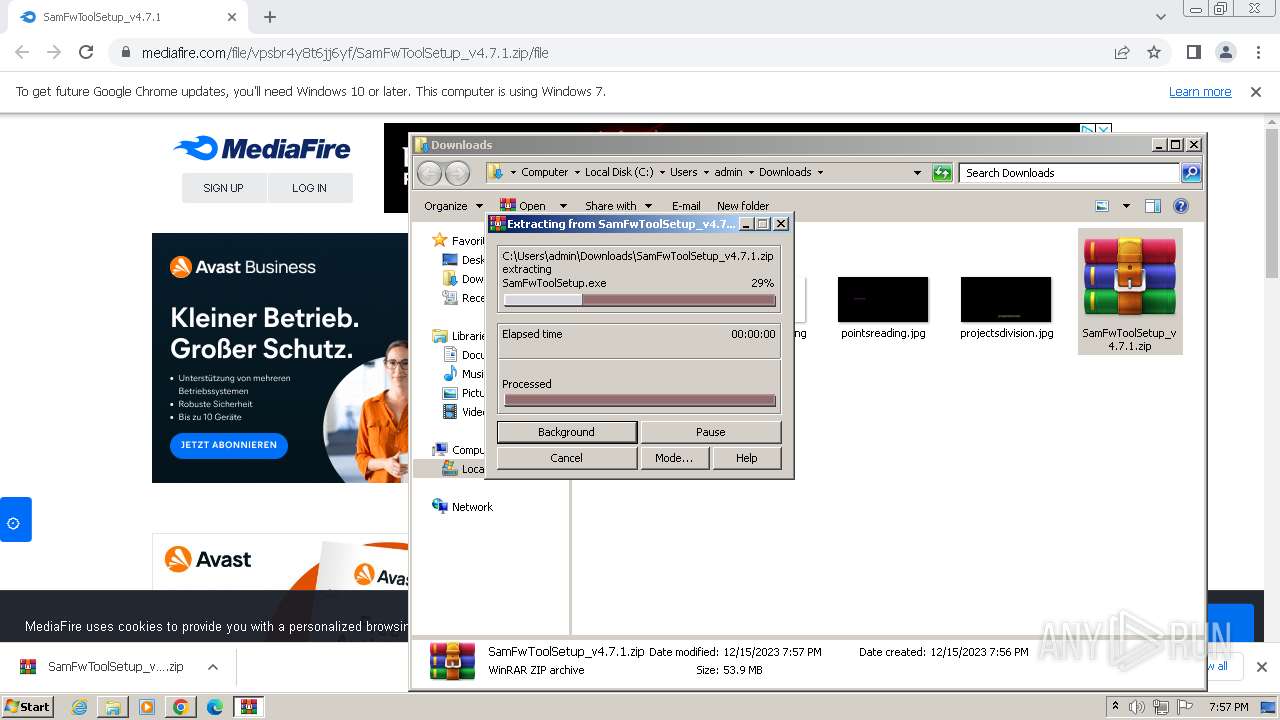1280x720 pixels.
Task: Open the Learn more link
Action: (x=1200, y=91)
